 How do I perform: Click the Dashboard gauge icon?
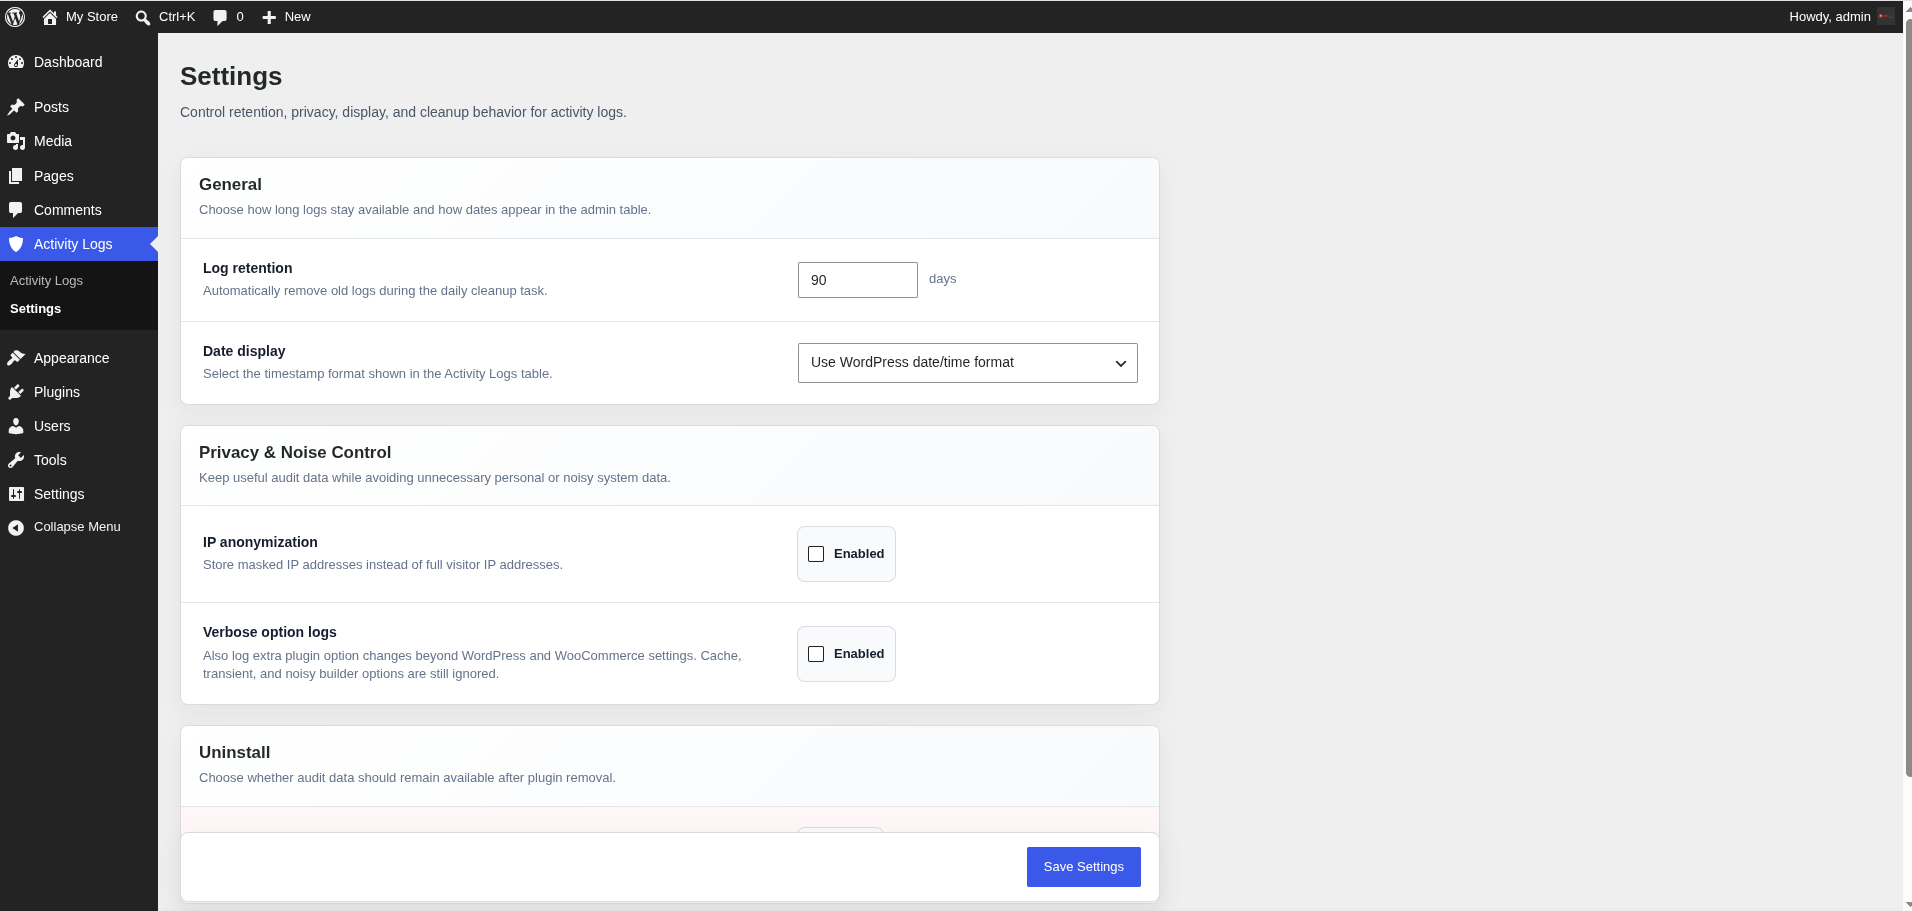click(16, 62)
